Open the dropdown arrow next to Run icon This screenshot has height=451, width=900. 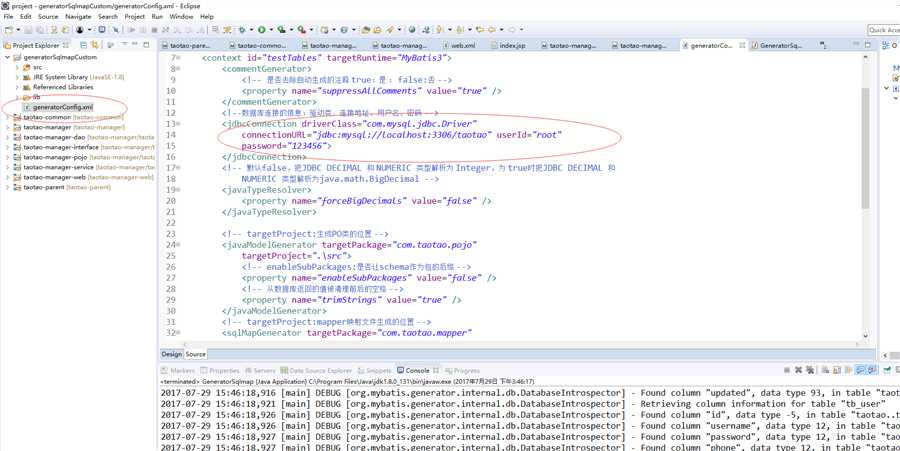point(271,29)
